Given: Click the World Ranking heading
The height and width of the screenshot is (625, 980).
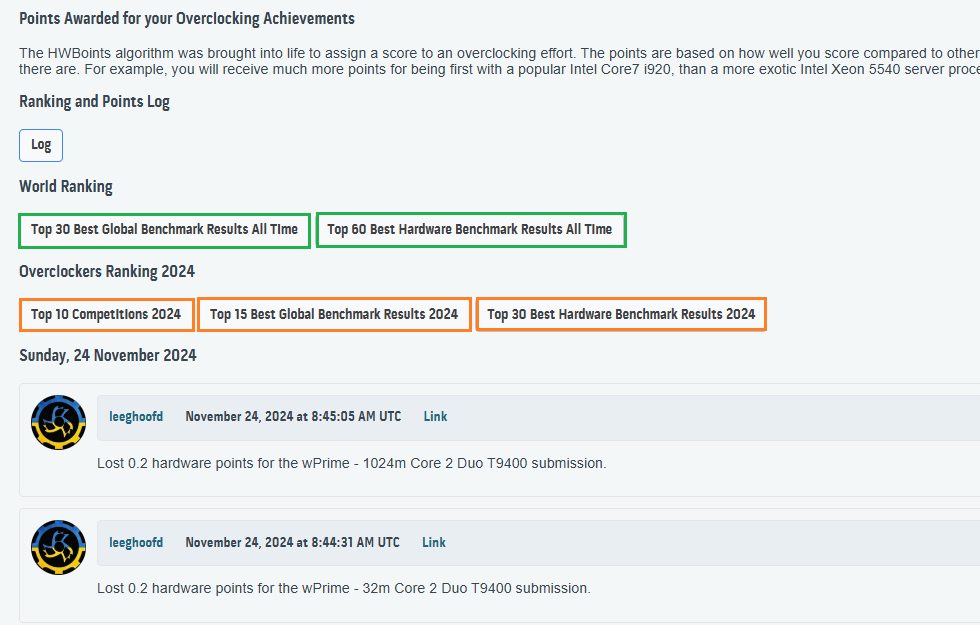Looking at the screenshot, I should click(66, 187).
